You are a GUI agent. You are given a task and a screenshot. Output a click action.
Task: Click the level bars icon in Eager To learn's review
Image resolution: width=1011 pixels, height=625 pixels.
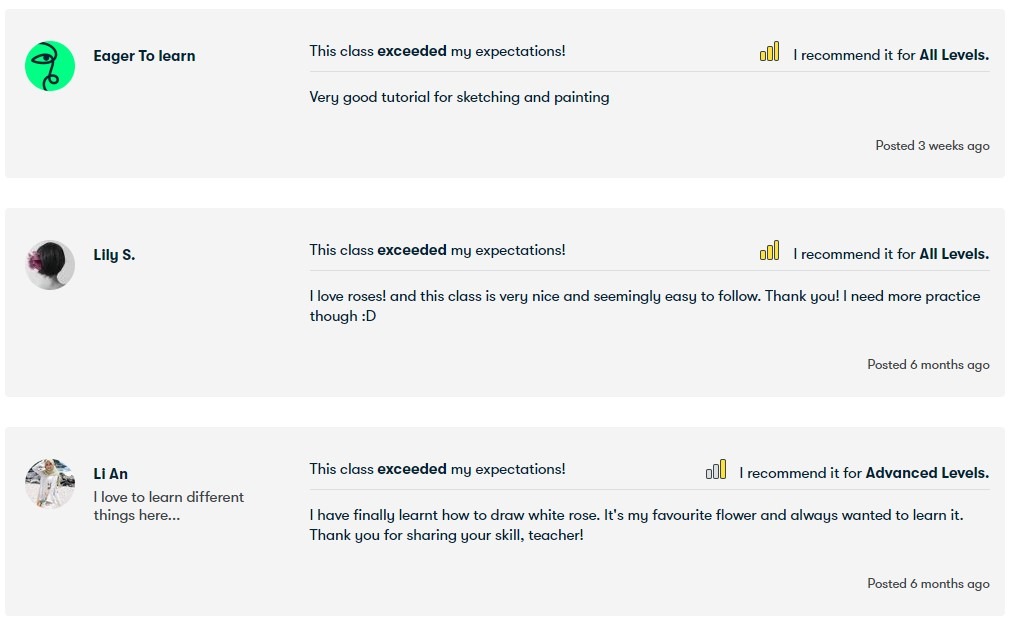coord(769,52)
